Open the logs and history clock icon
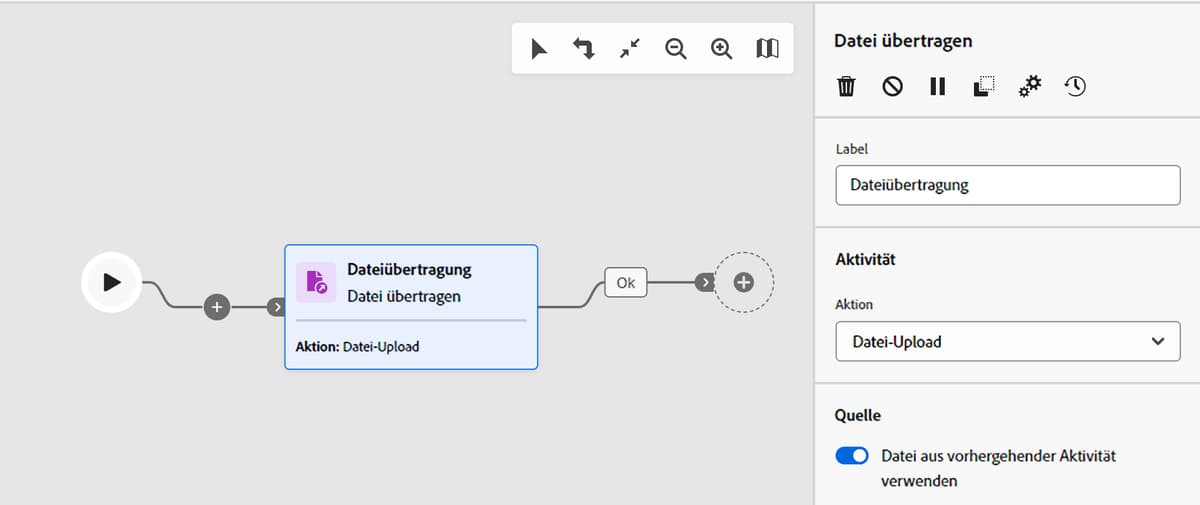Image resolution: width=1200 pixels, height=505 pixels. pos(1075,87)
